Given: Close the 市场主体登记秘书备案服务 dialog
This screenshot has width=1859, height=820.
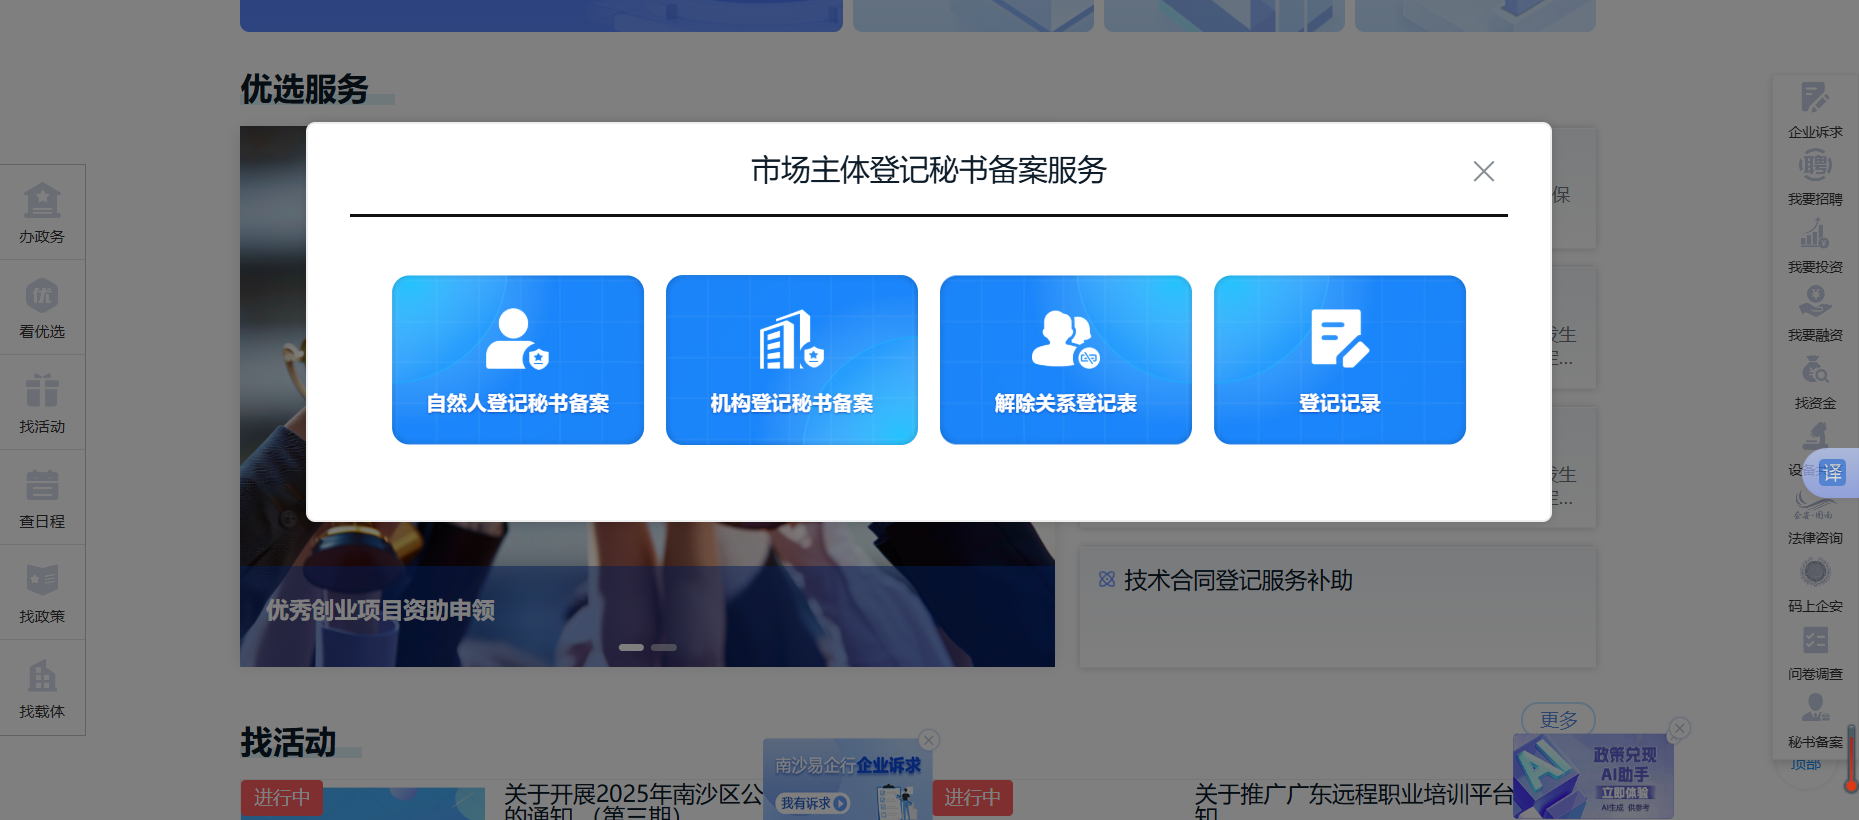Looking at the screenshot, I should pyautogui.click(x=1483, y=172).
